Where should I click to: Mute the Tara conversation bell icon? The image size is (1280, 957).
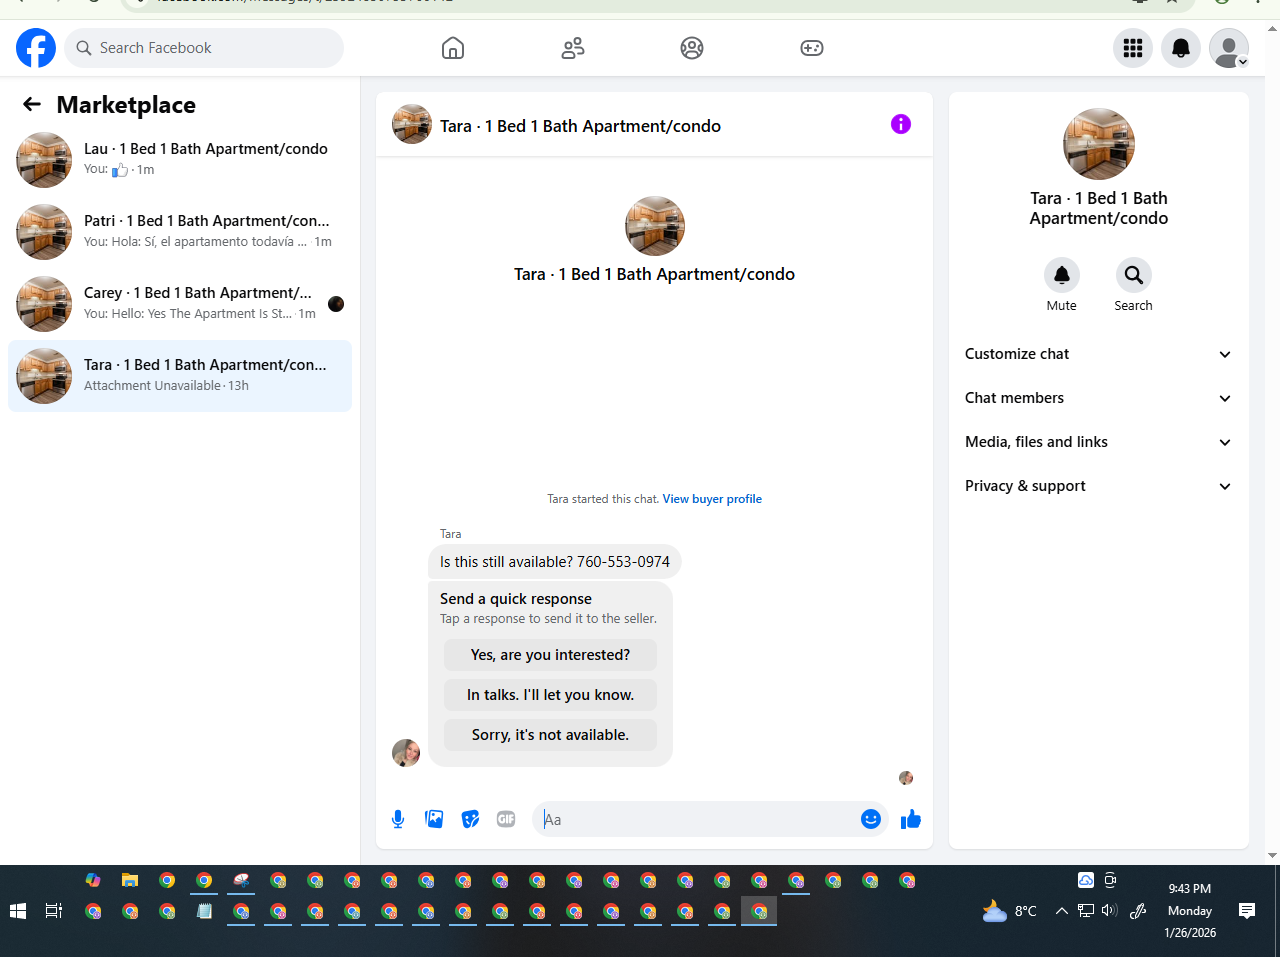[x=1062, y=275]
